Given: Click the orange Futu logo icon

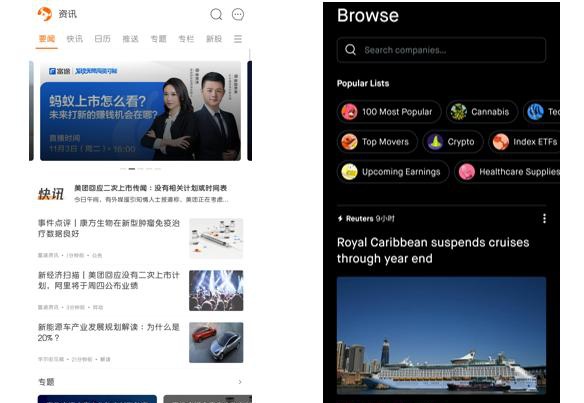Looking at the screenshot, I should 45,14.
